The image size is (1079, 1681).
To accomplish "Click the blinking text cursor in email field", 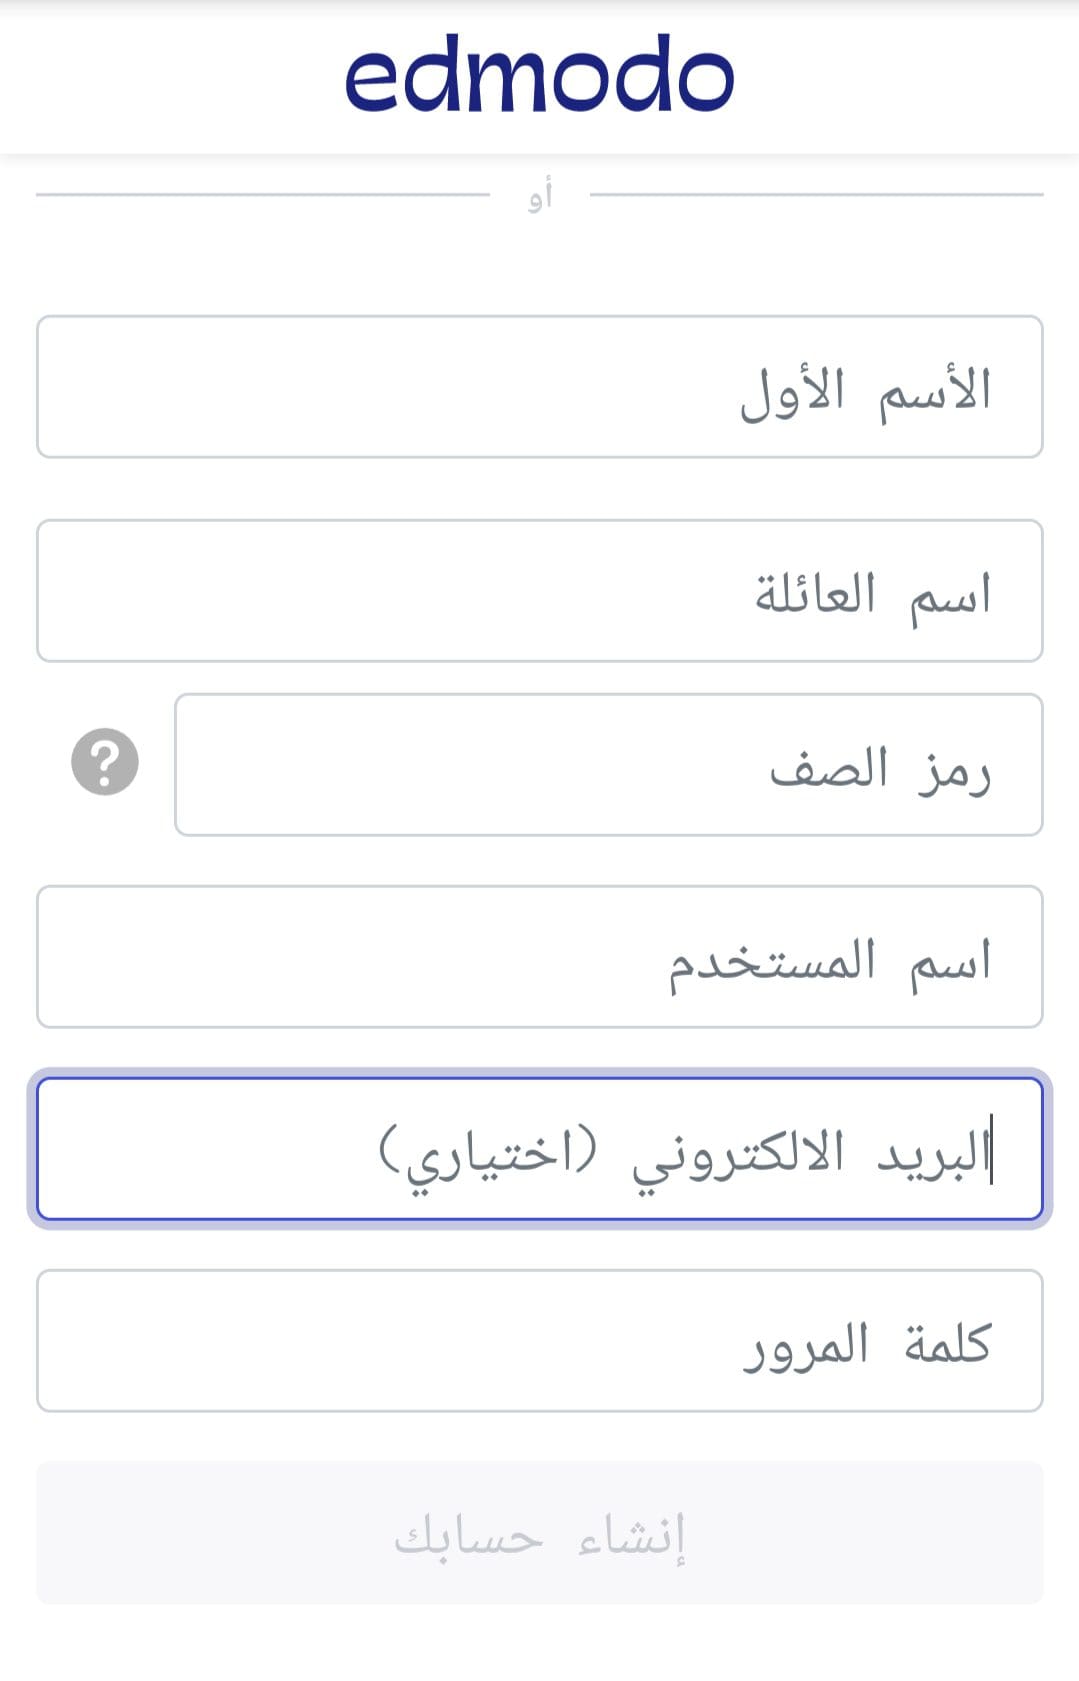I will 991,1149.
